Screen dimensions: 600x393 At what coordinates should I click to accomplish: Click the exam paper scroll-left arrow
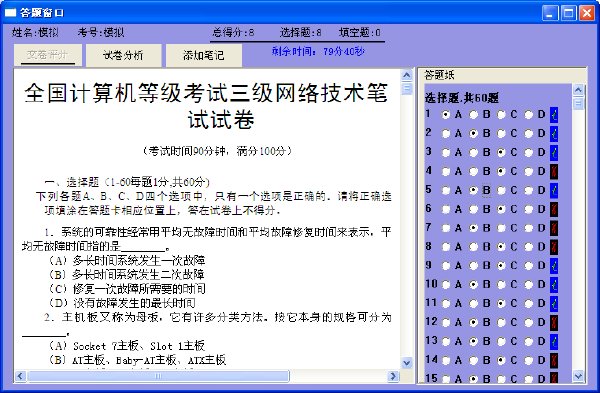coord(20,376)
